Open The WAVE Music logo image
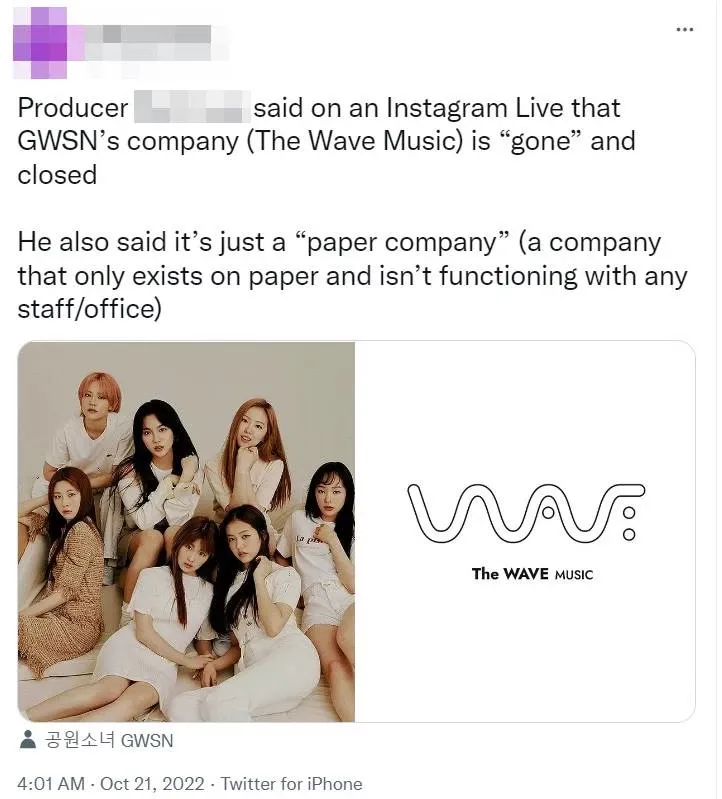Image resolution: width=722 pixels, height=799 pixels. pos(525,531)
